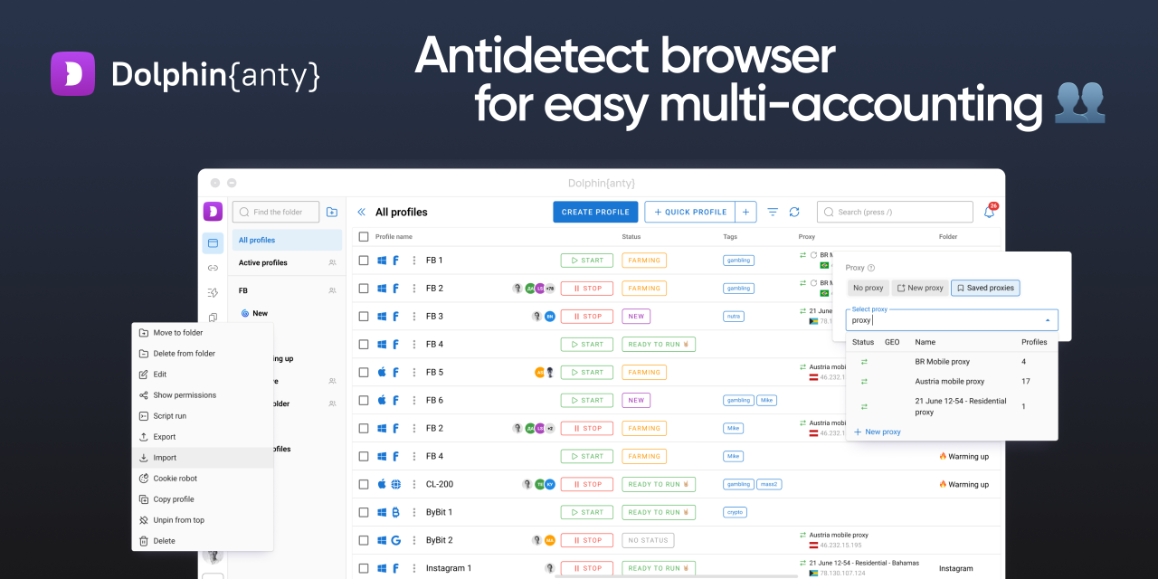Click users icon beside FB folder
1158x579 pixels.
(332, 291)
